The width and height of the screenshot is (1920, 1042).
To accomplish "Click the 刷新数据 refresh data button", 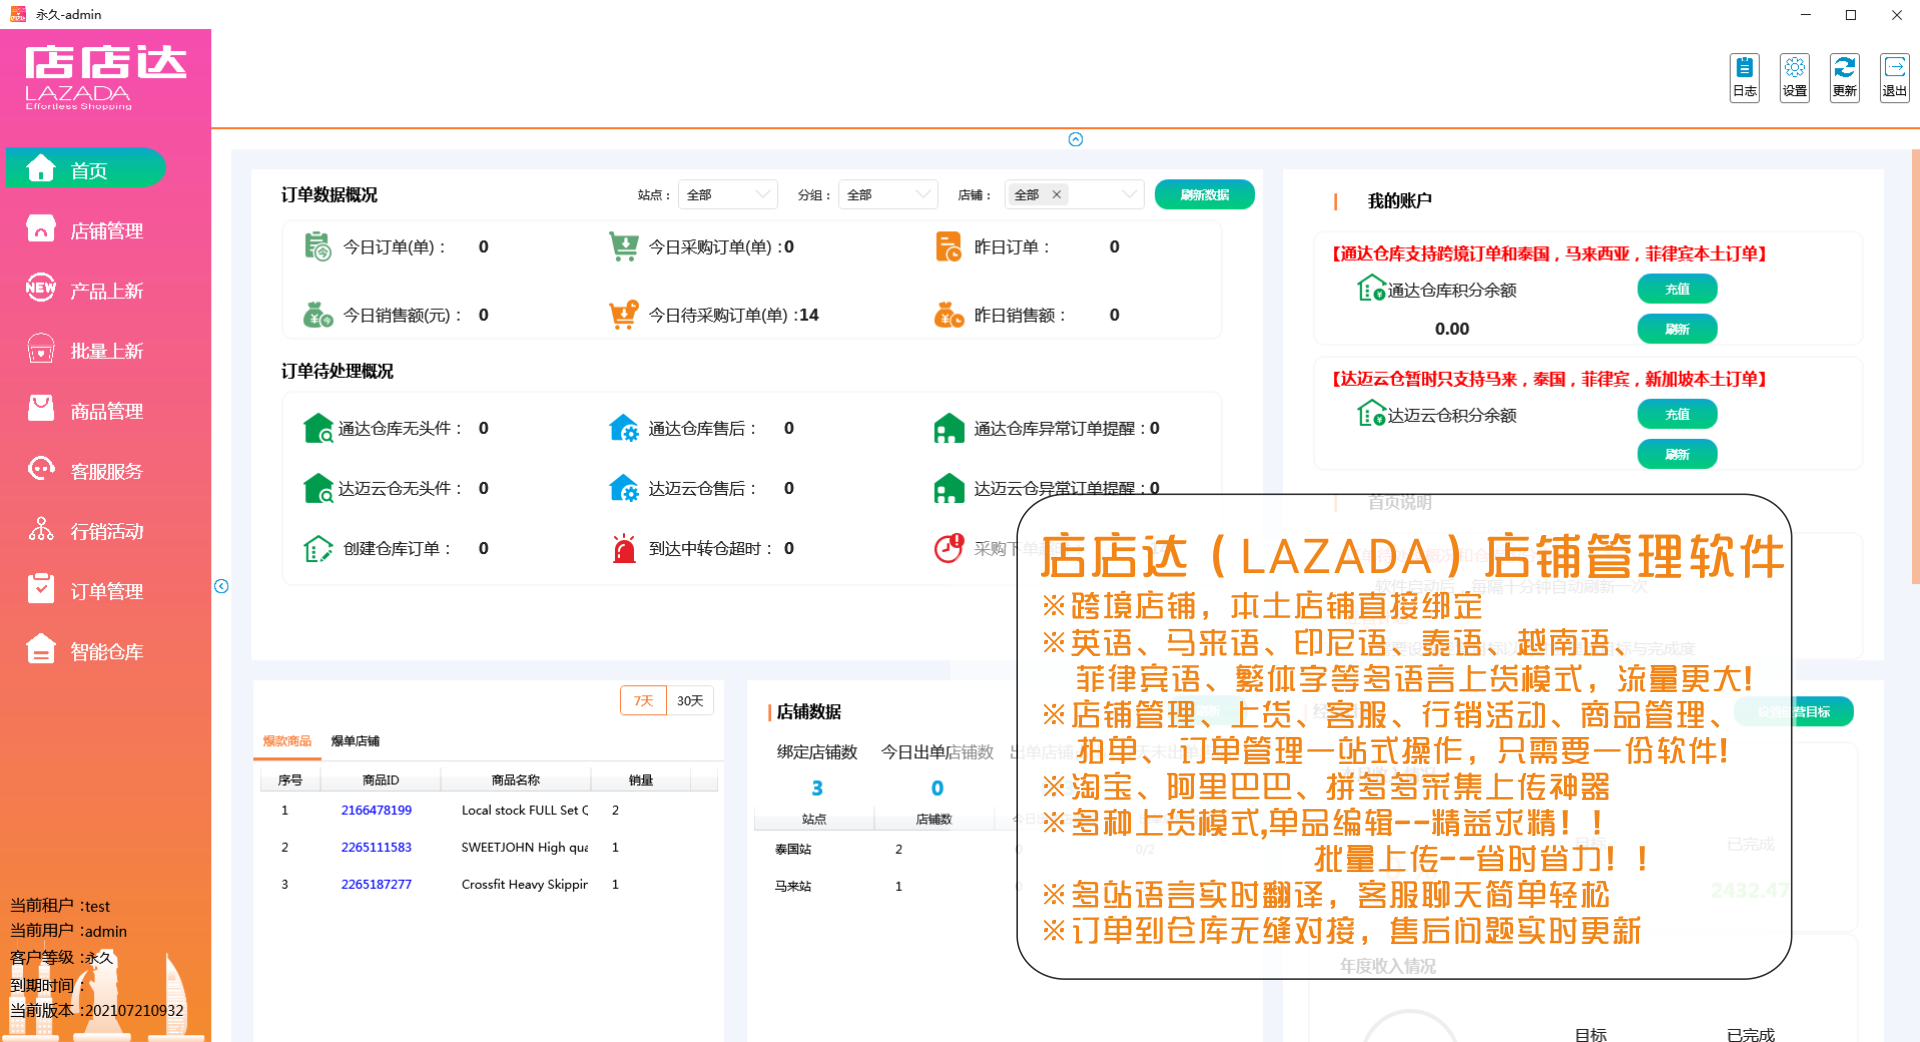I will tap(1204, 194).
